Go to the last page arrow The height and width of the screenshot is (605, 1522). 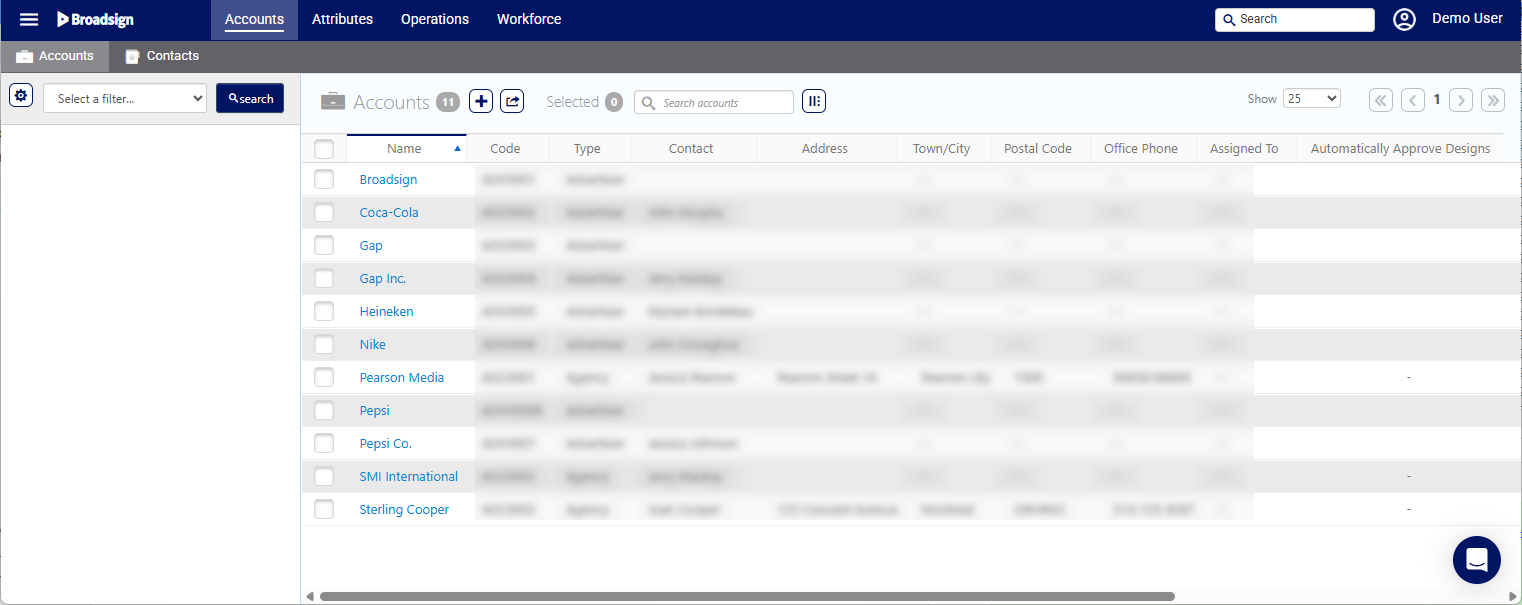[1493, 100]
